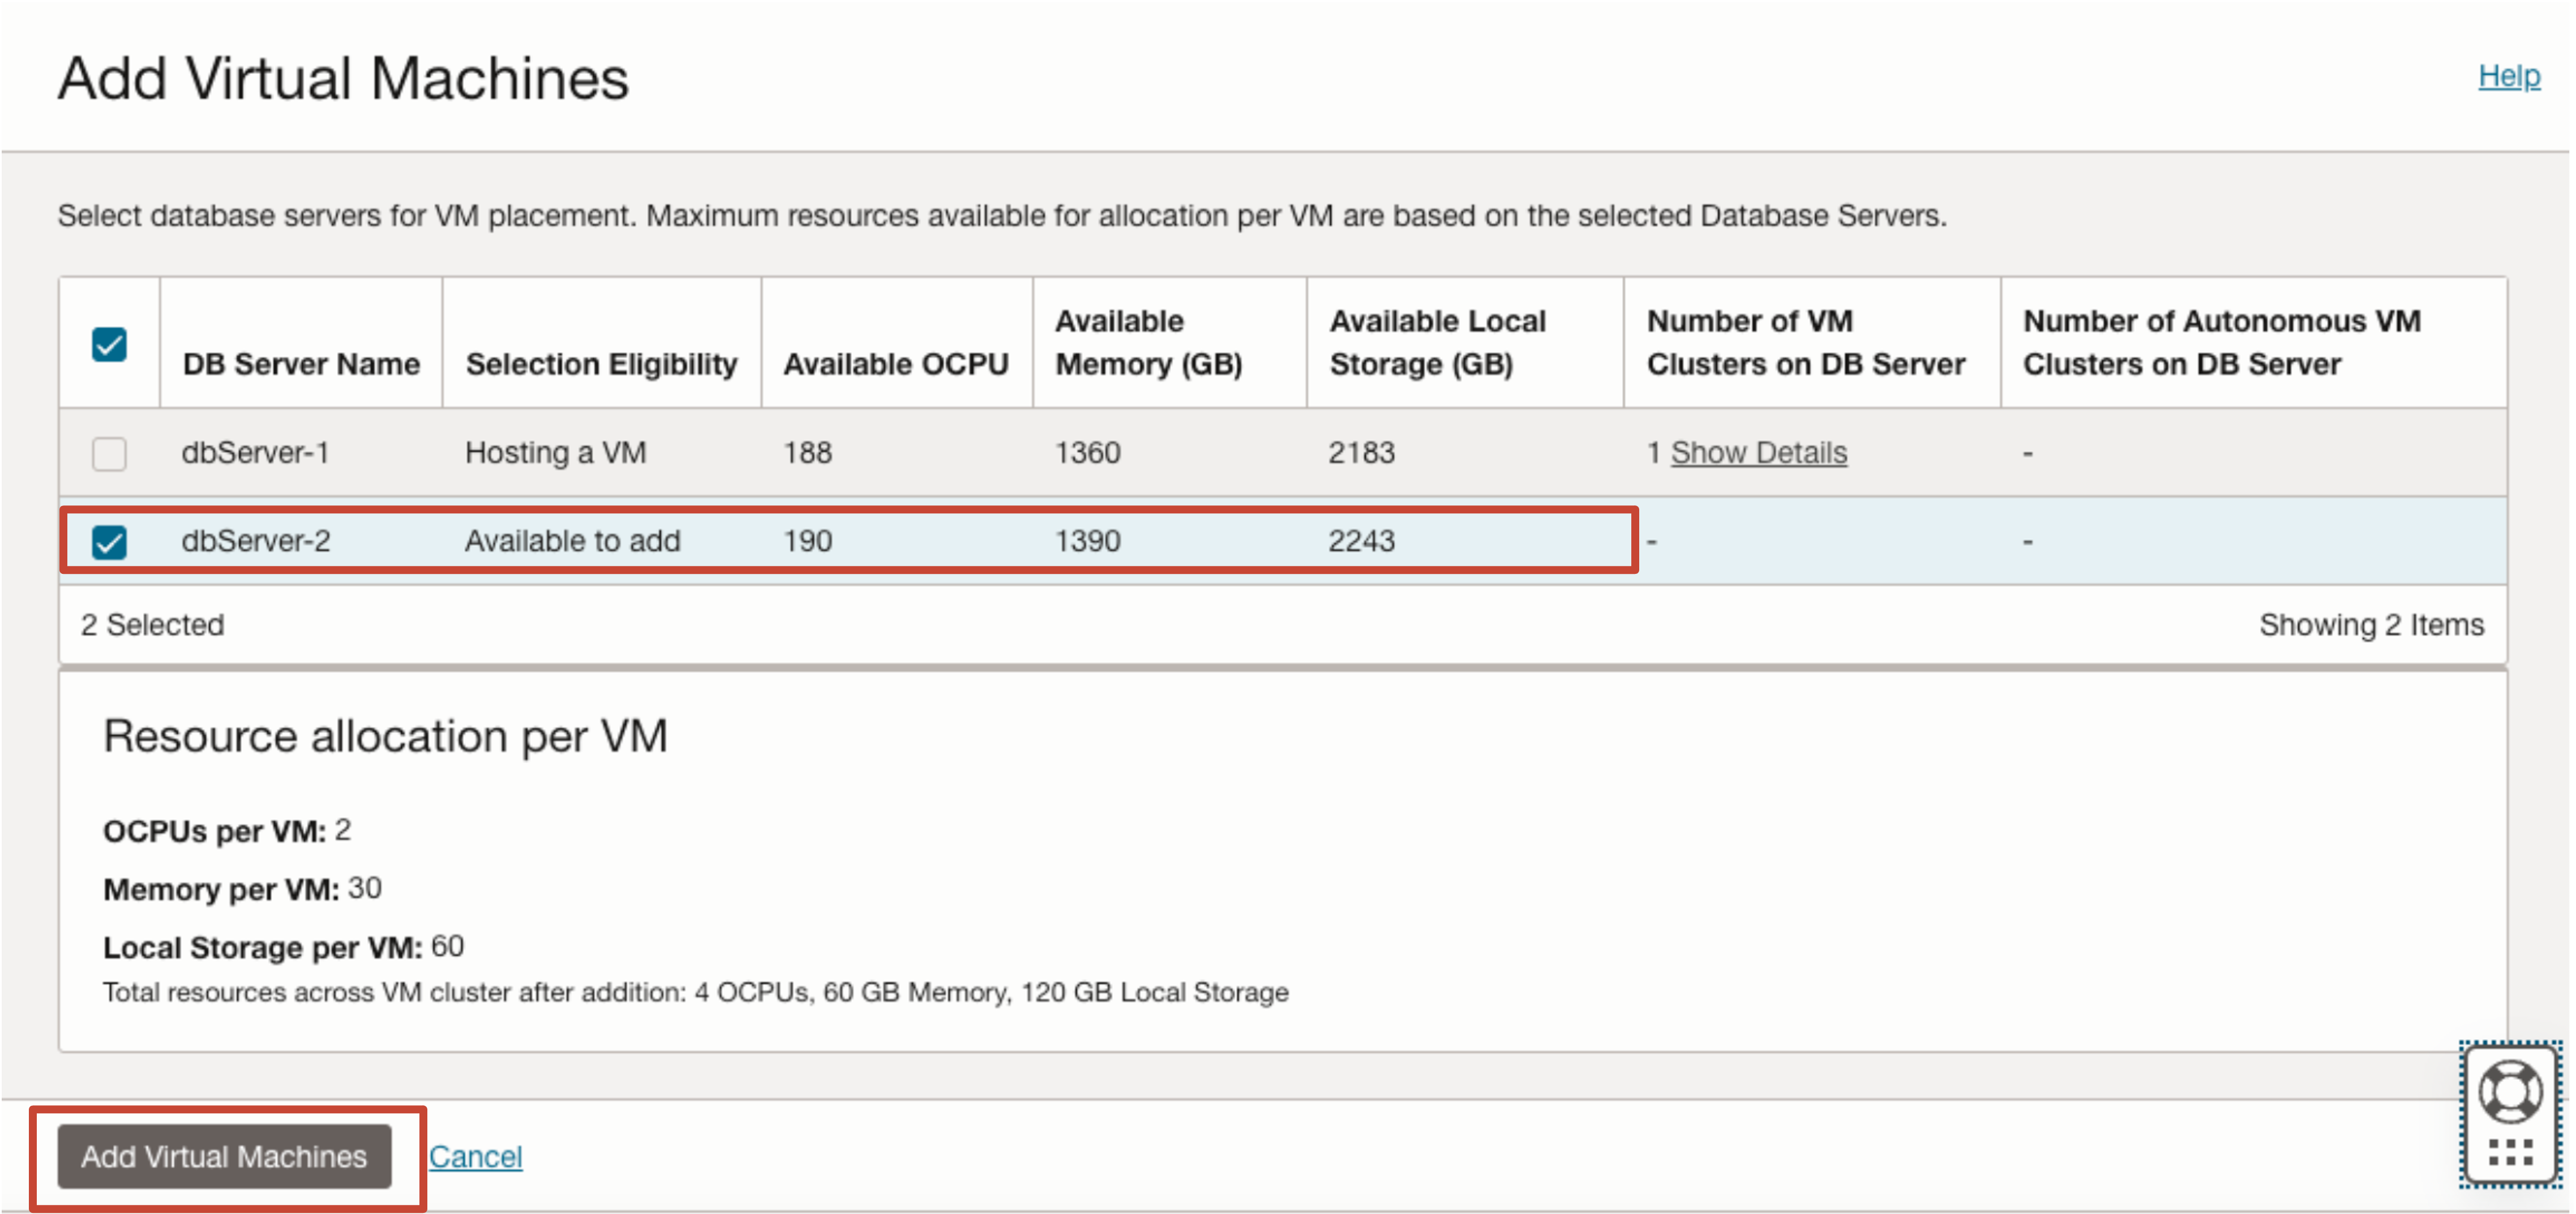Viewport: 2576px width, 1214px height.
Task: Cancel adding virtual machines
Action: pyautogui.click(x=475, y=1156)
